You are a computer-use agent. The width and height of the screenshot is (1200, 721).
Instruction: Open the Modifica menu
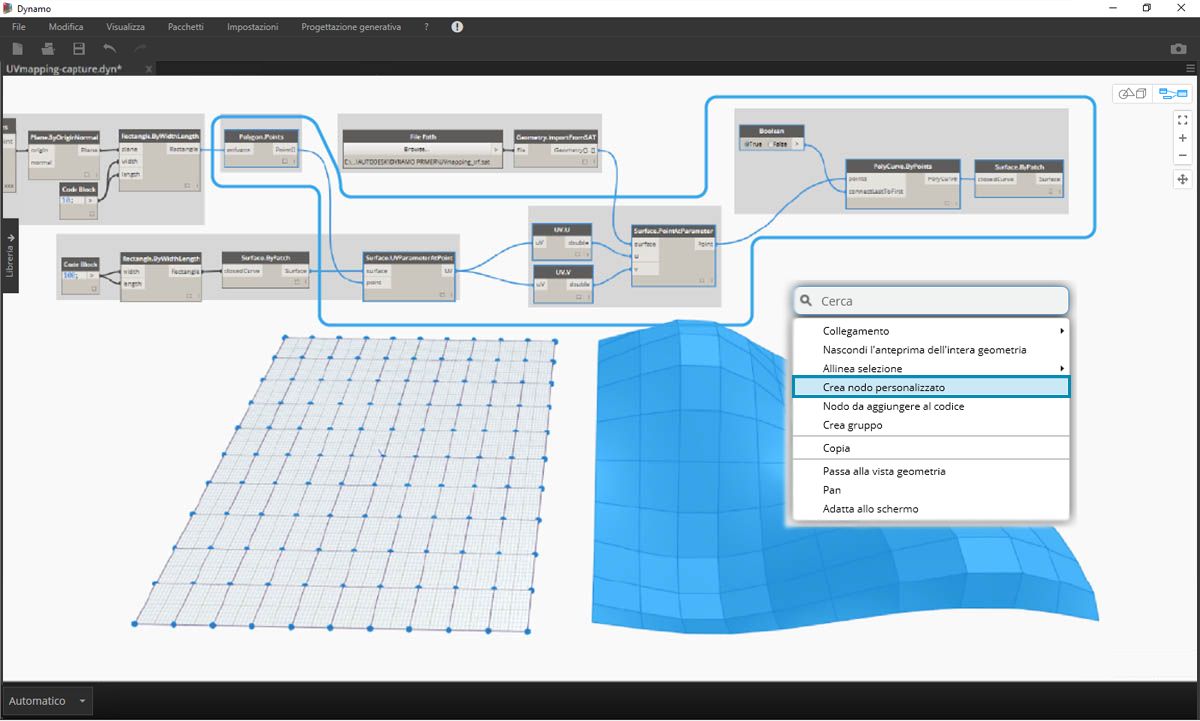coord(66,27)
